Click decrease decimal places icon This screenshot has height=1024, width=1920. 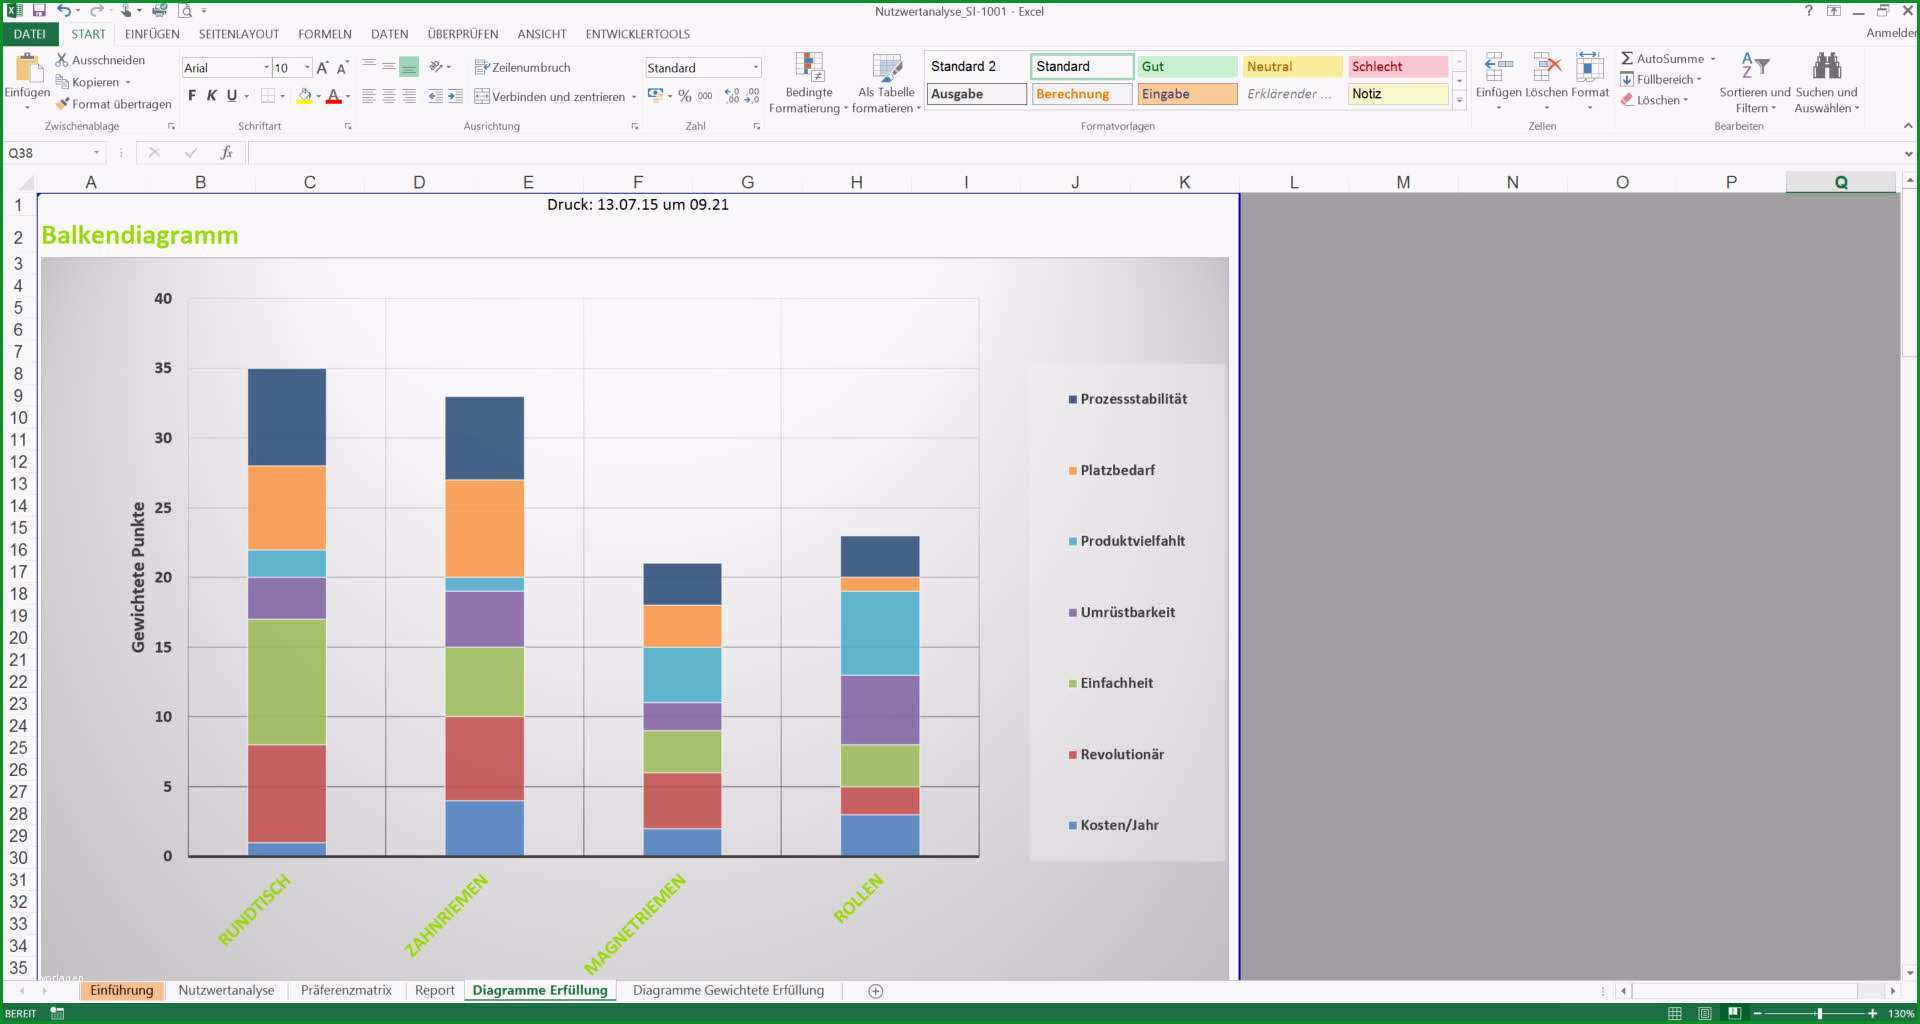coord(752,96)
